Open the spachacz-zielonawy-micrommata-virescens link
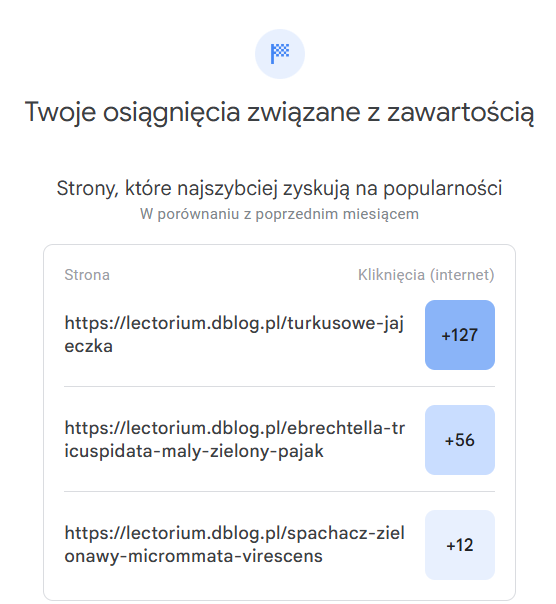This screenshot has width=556, height=604. 235,545
